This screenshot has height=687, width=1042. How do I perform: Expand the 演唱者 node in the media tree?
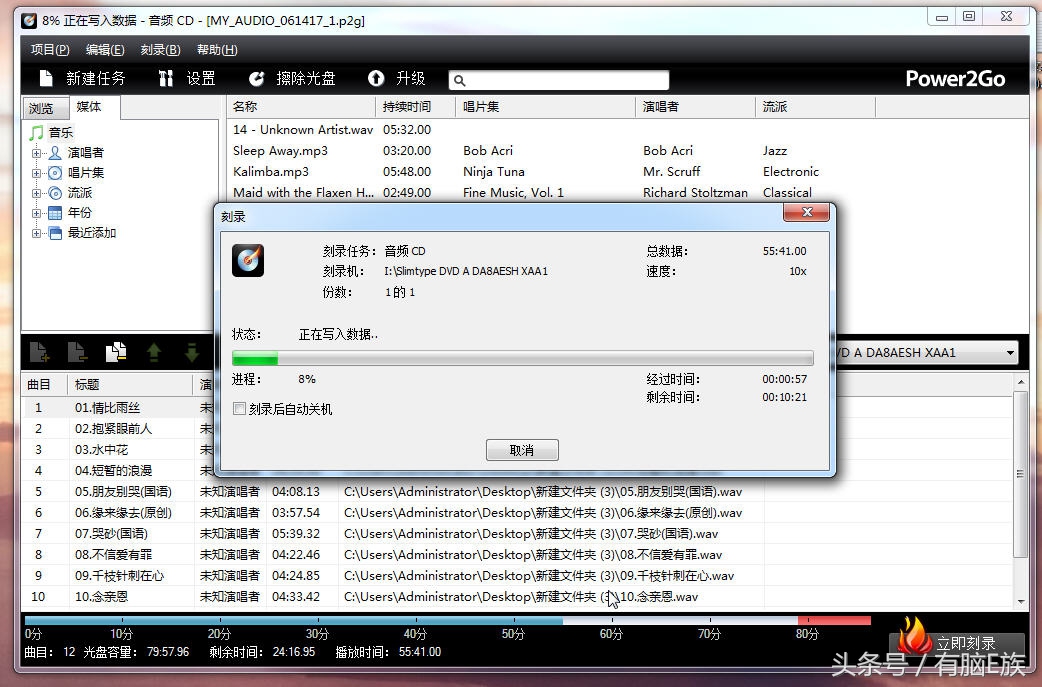click(38, 152)
